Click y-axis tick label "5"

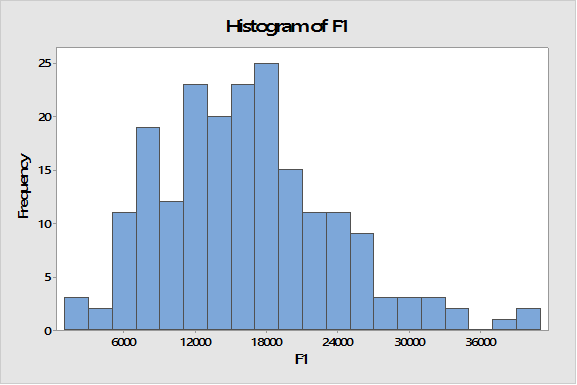[48, 277]
